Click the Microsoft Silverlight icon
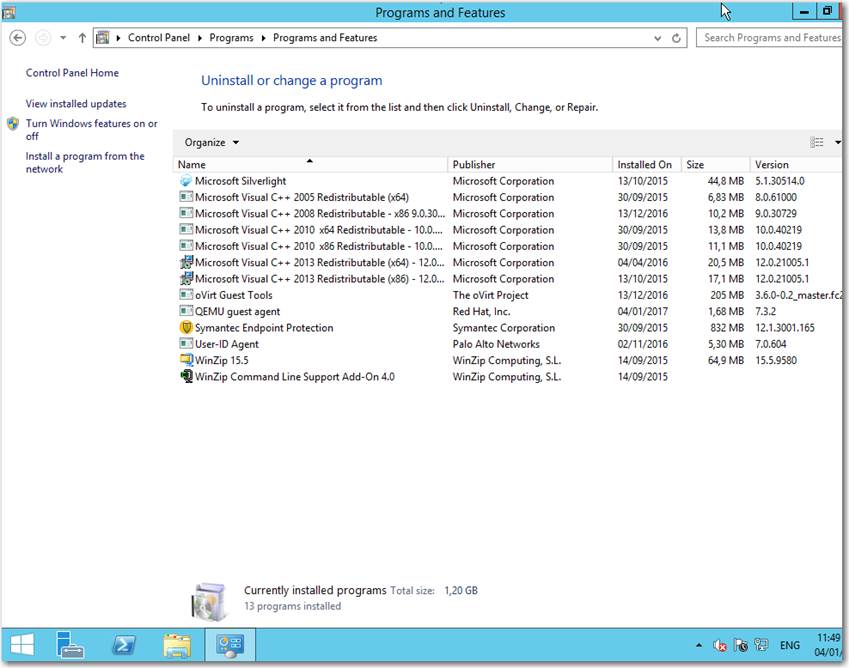849x668 pixels. [x=186, y=181]
